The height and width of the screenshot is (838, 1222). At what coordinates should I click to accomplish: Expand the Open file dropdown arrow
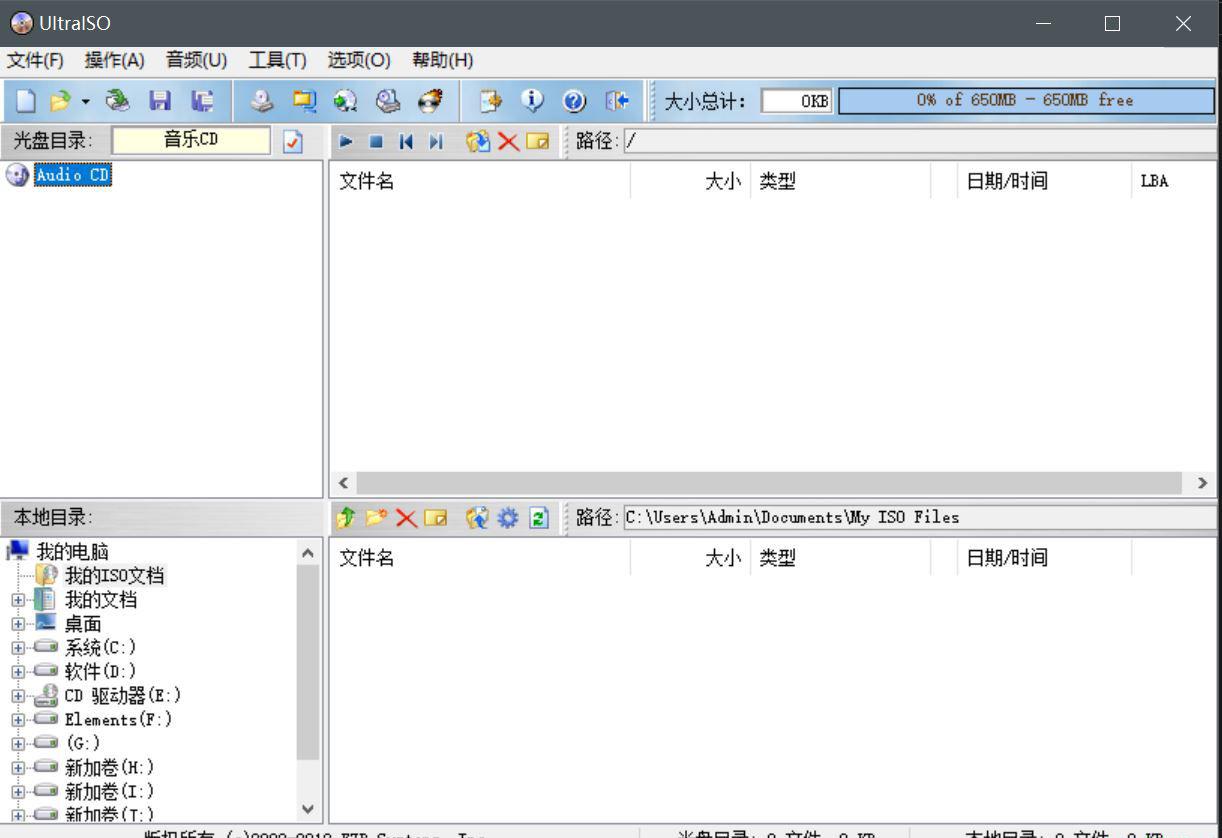click(85, 101)
